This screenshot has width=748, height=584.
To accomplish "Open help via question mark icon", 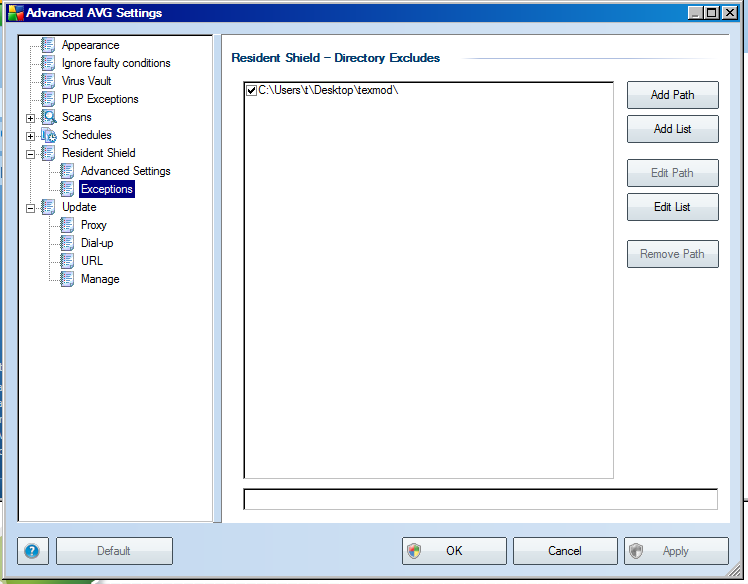I will point(32,551).
